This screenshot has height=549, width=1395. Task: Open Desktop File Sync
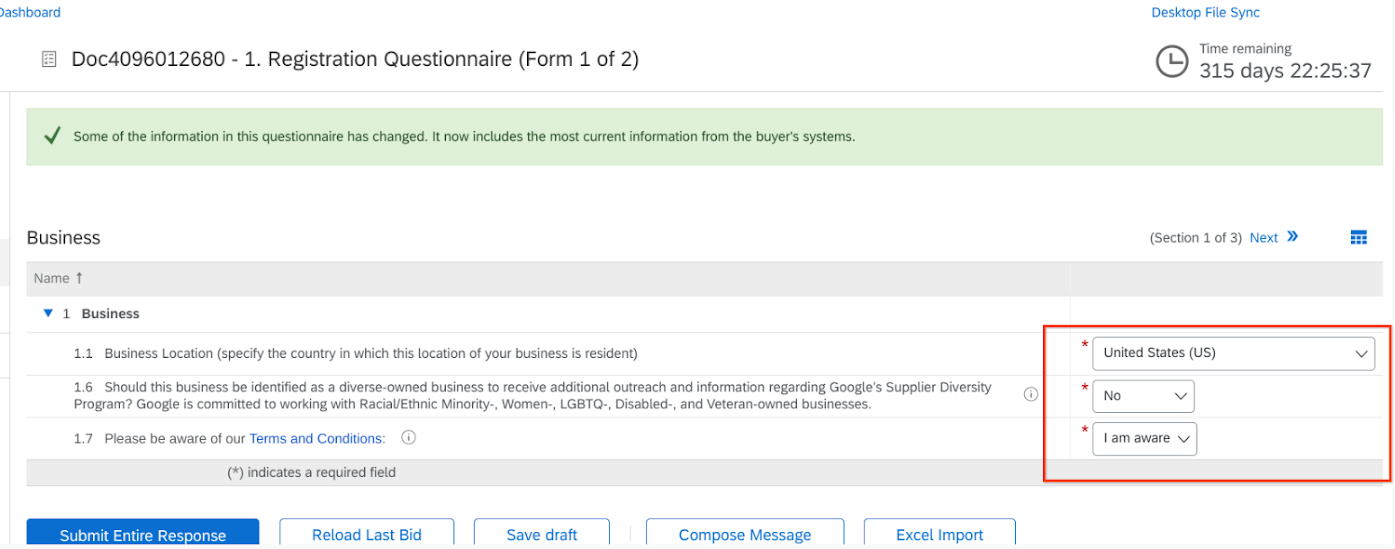(x=1205, y=13)
